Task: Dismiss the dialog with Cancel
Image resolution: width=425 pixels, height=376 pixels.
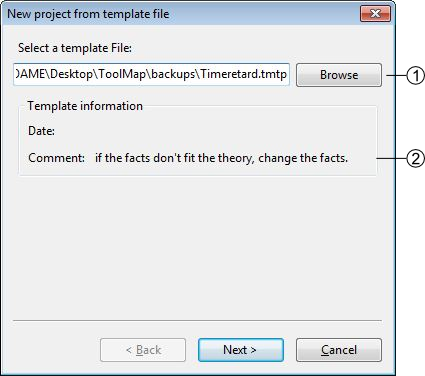Action: point(339,350)
